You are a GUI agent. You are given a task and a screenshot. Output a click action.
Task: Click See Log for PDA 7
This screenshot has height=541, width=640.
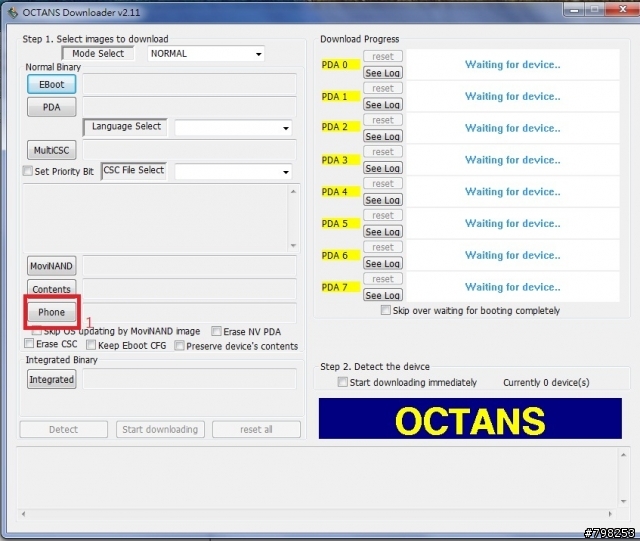coord(383,295)
